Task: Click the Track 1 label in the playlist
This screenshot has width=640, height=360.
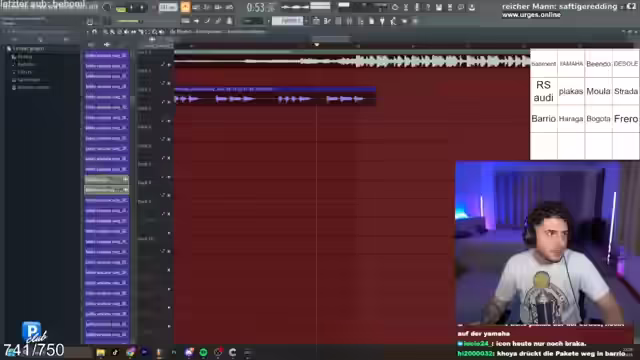Action: tap(145, 53)
